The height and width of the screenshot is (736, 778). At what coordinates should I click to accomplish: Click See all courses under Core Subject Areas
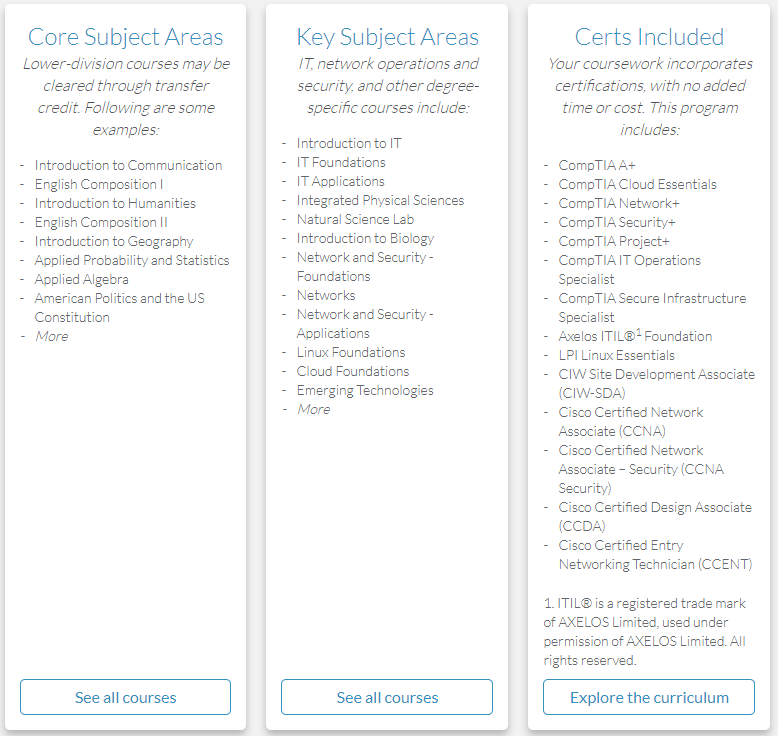[x=126, y=697]
